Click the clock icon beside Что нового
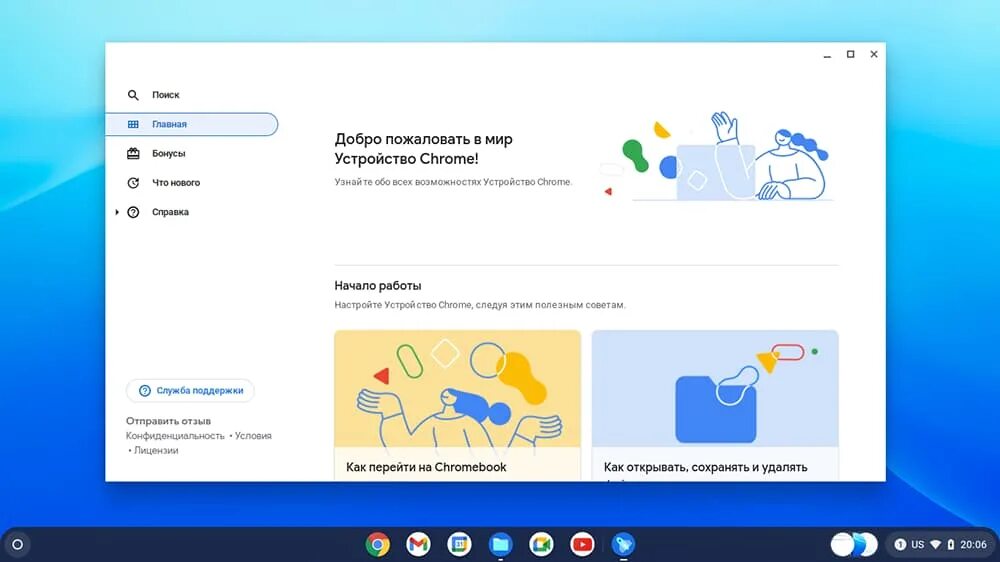This screenshot has height=562, width=1000. 133,183
